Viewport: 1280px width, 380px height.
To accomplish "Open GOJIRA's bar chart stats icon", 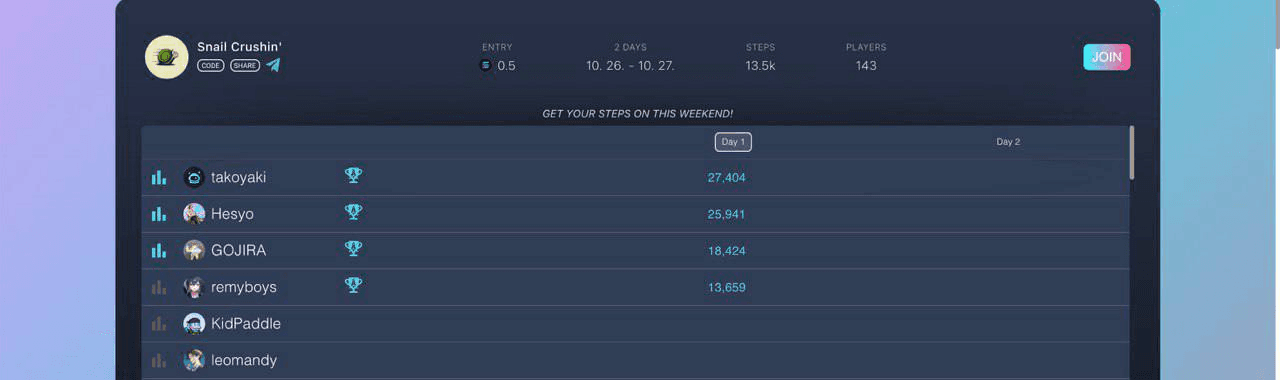I will click(158, 250).
